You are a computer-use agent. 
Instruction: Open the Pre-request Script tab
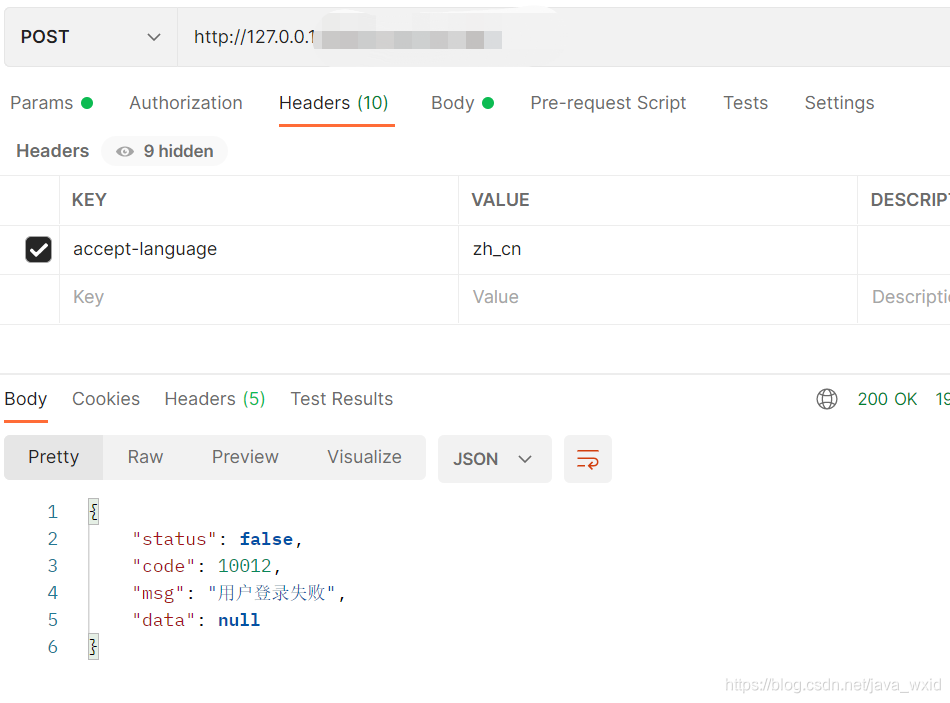pyautogui.click(x=608, y=103)
